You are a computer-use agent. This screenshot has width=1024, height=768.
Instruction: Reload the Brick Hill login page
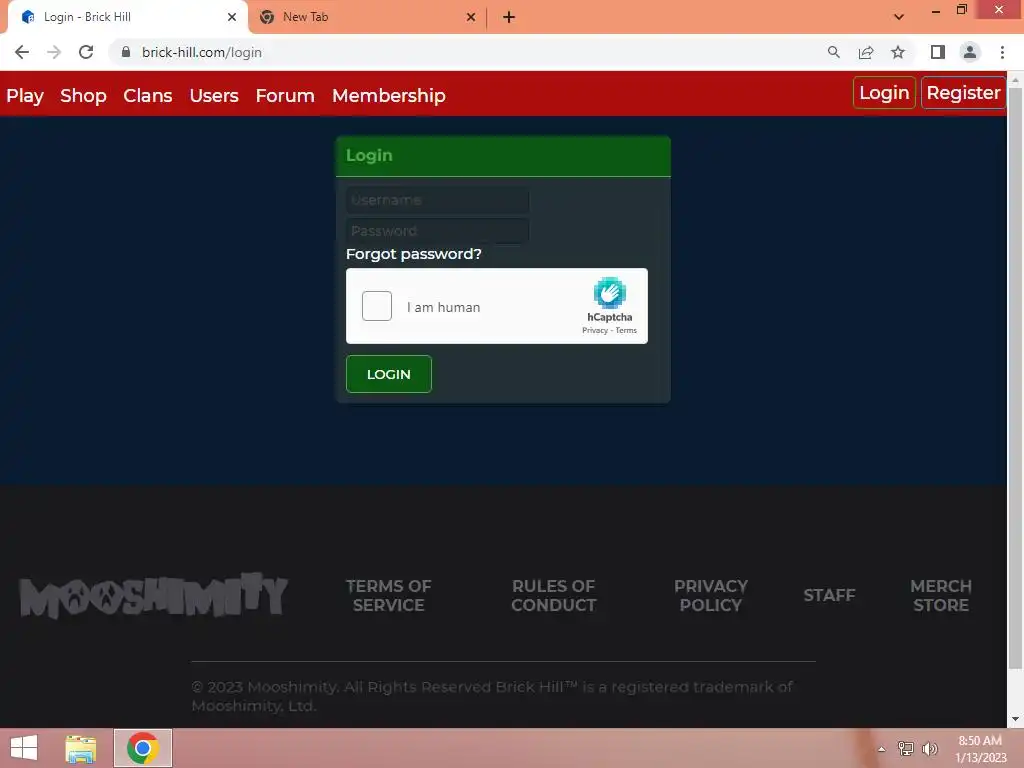86,52
